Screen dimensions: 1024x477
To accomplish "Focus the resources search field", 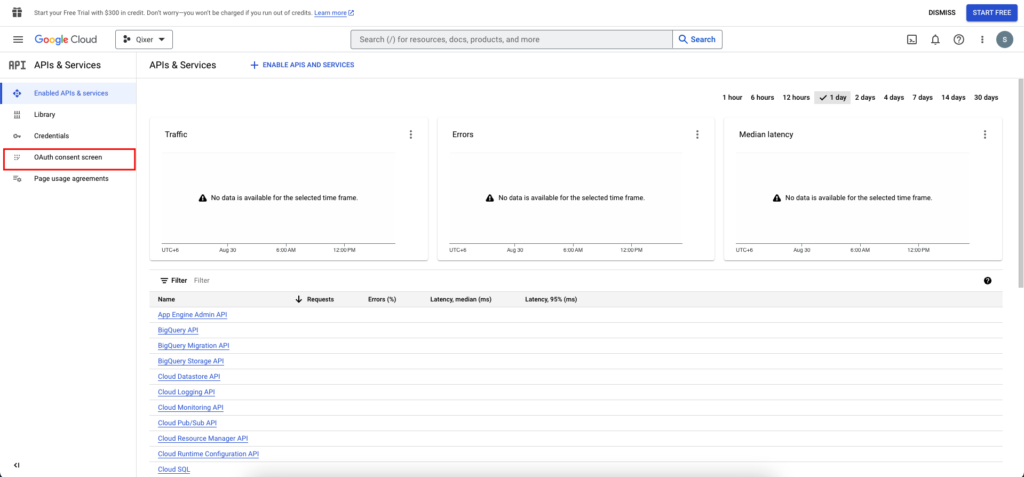I will click(x=511, y=39).
